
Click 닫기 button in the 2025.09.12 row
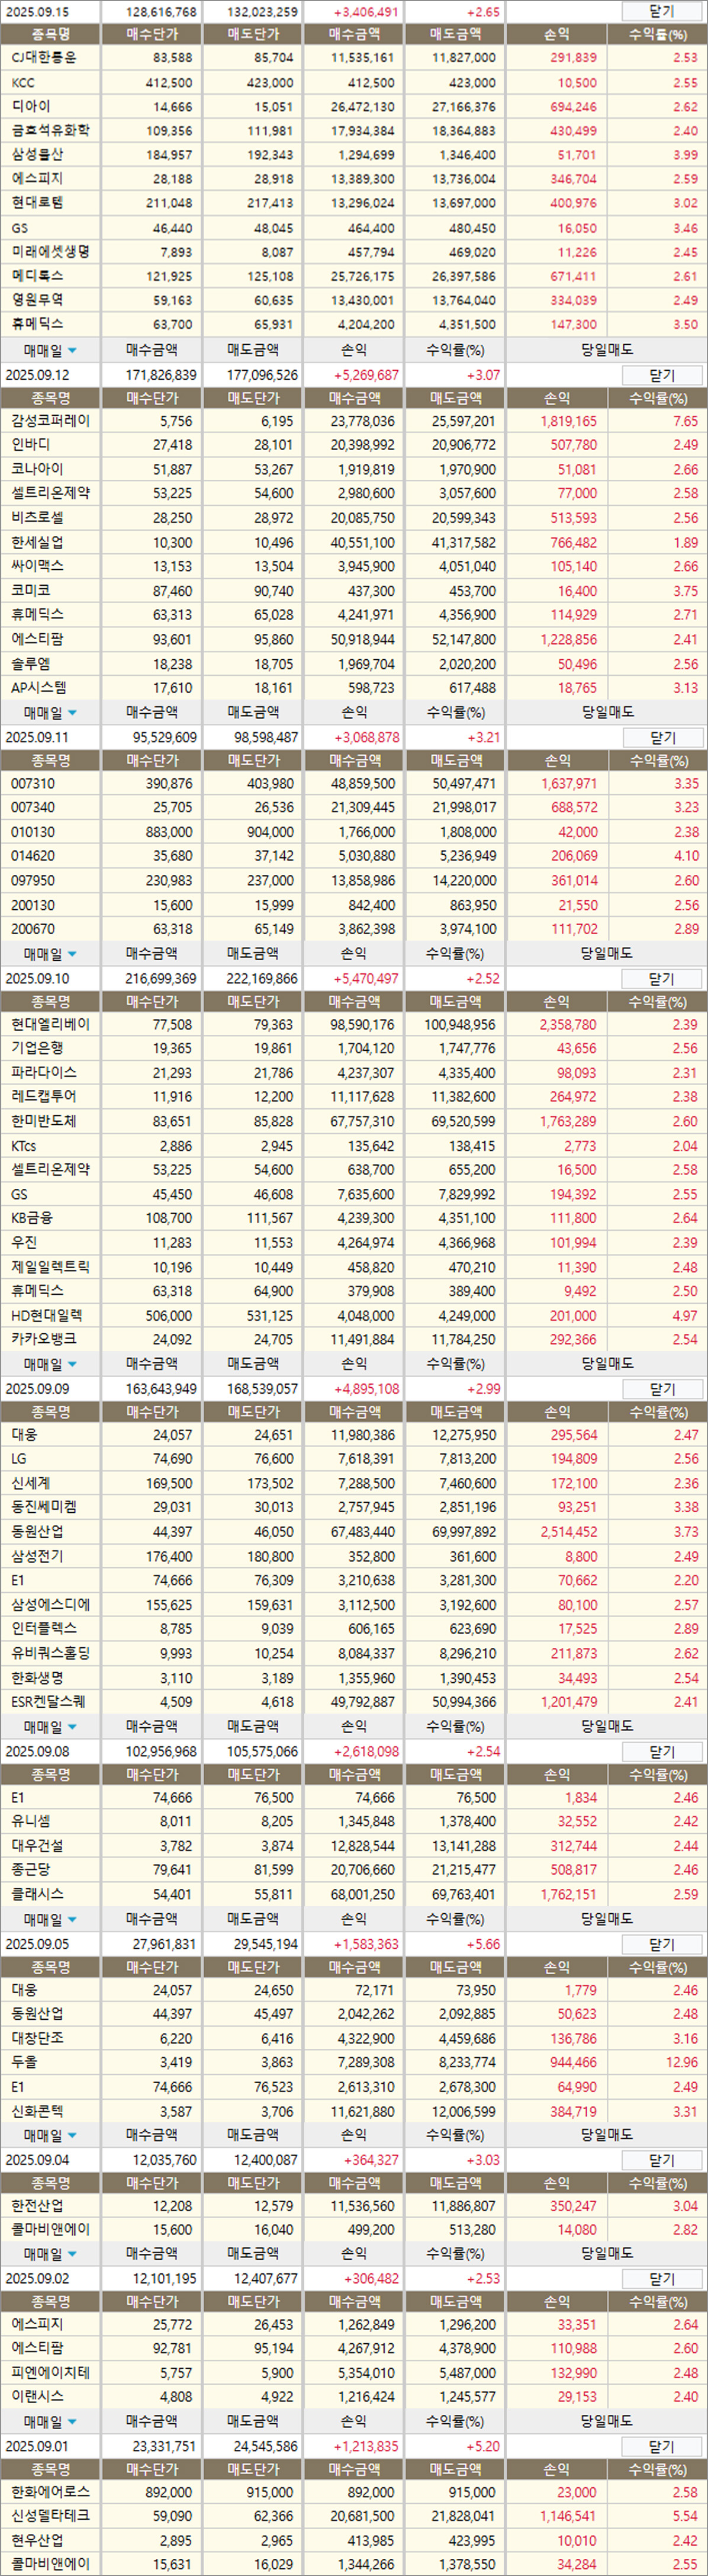pyautogui.click(x=662, y=375)
